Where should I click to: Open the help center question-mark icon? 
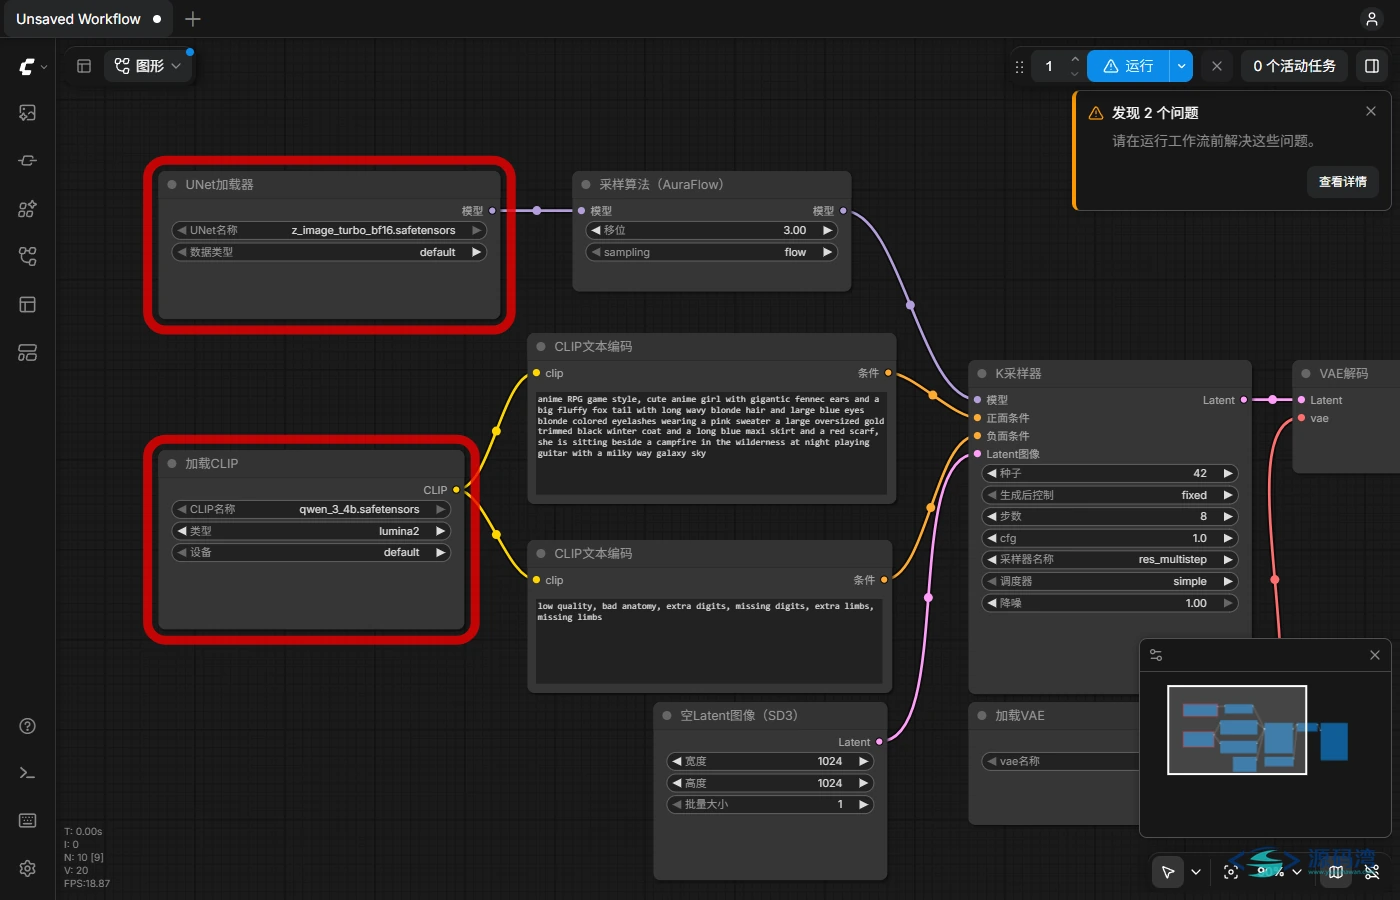click(28, 726)
